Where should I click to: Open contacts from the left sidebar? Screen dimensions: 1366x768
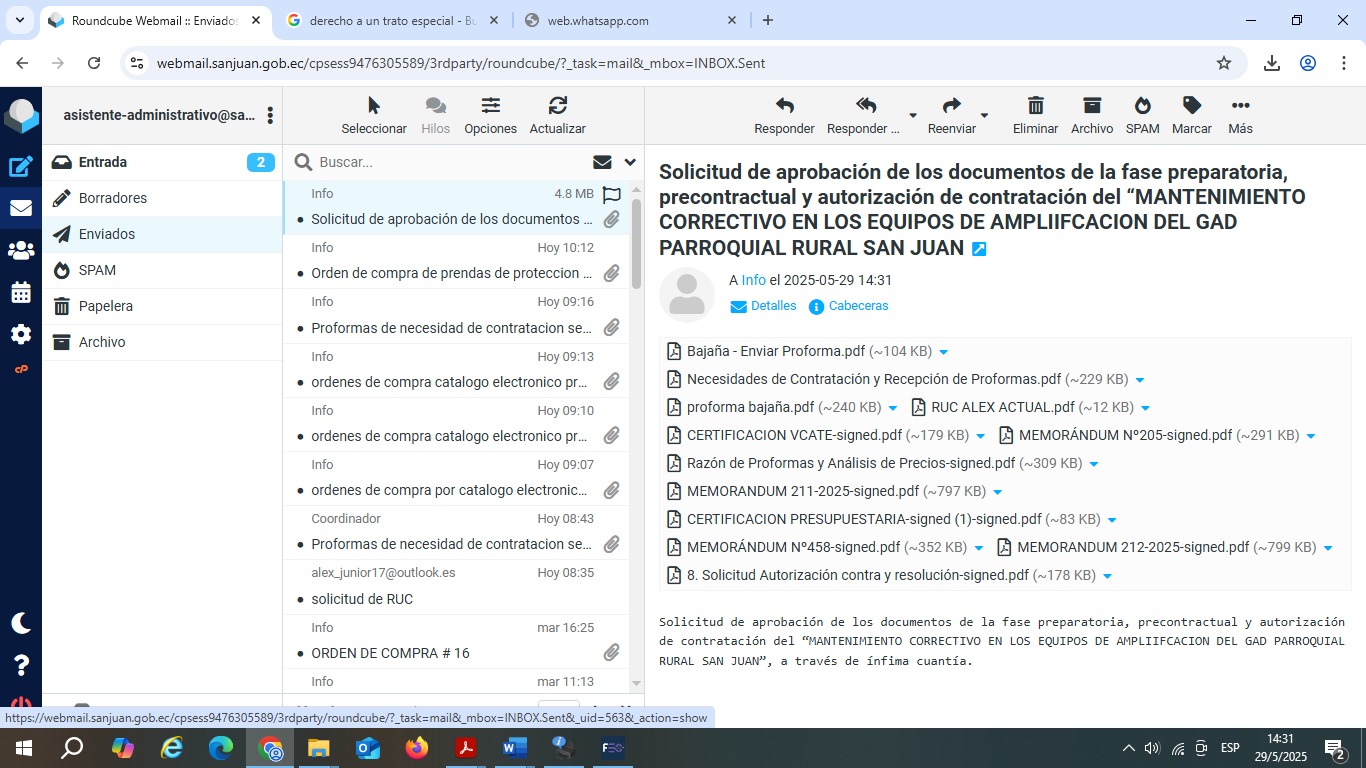[21, 251]
